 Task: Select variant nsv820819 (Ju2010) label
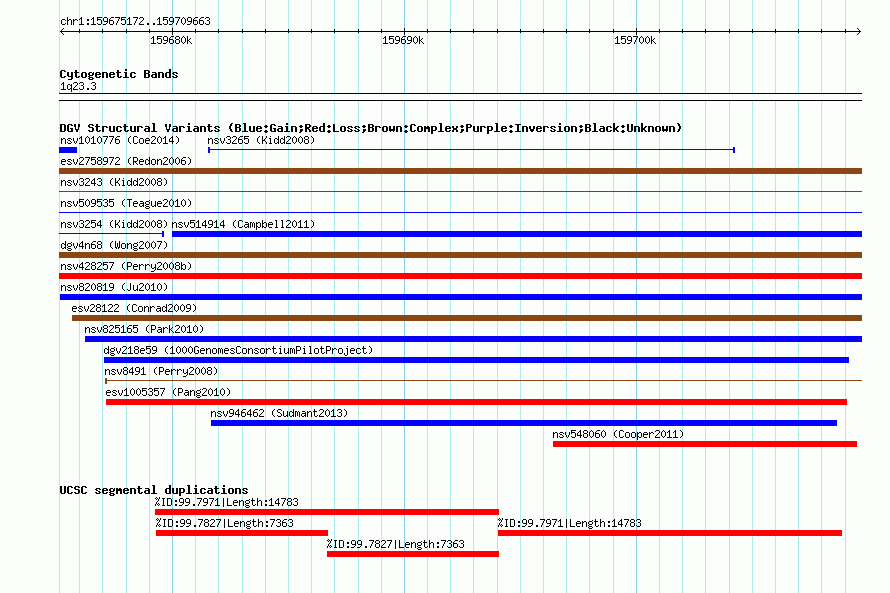coord(114,287)
